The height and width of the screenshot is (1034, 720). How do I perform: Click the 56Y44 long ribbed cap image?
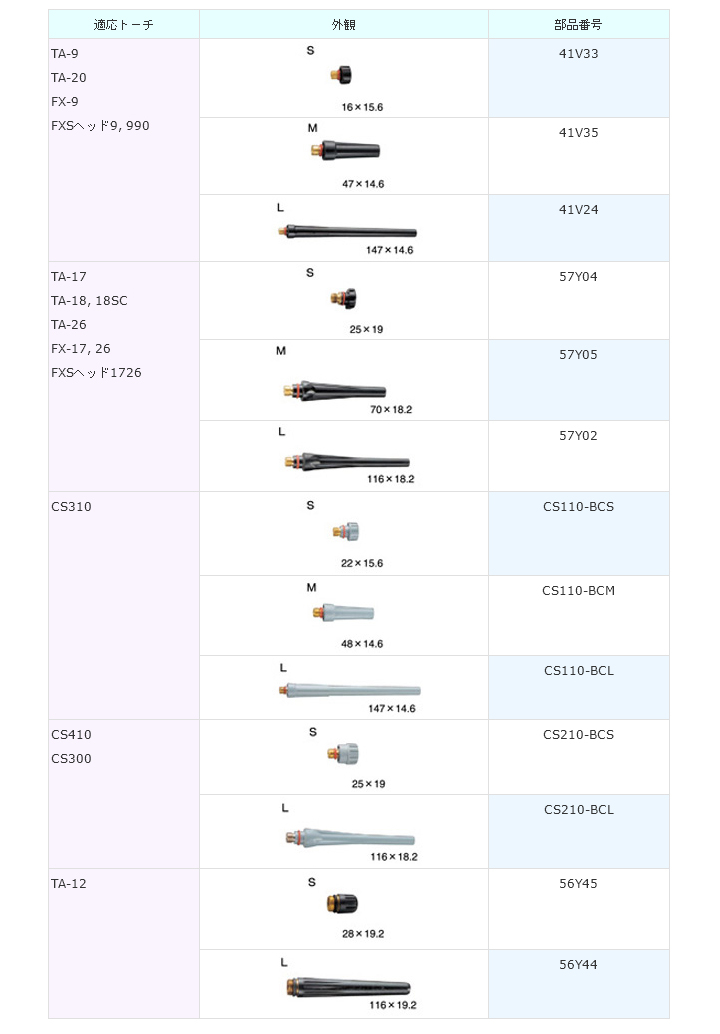coord(347,987)
